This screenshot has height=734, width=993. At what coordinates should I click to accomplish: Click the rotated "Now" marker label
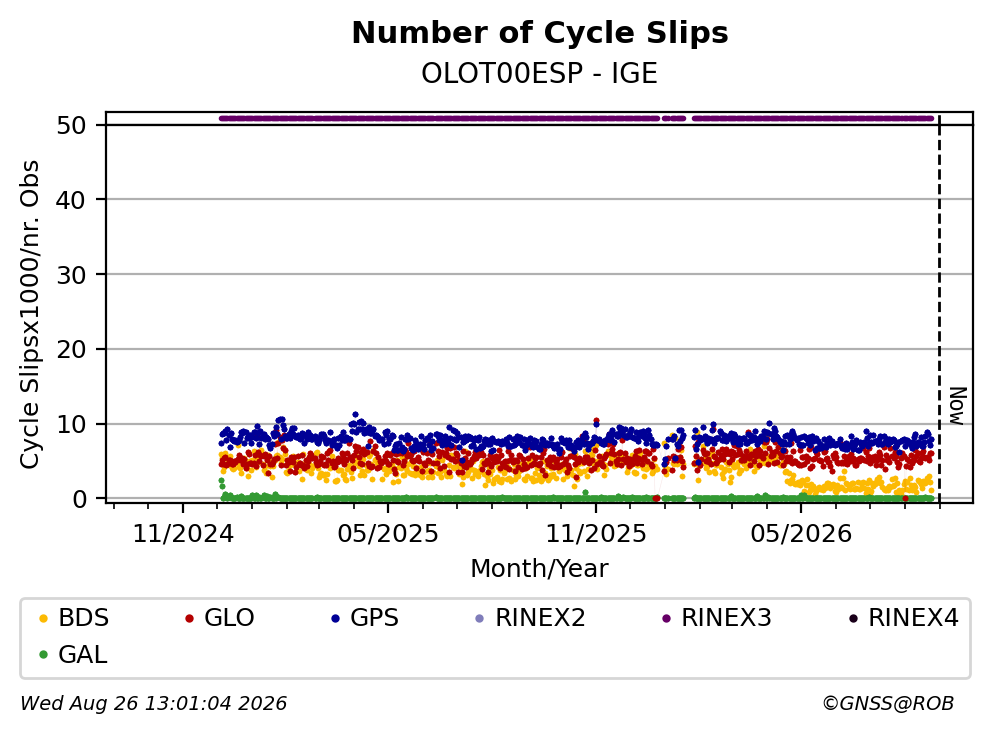[958, 406]
